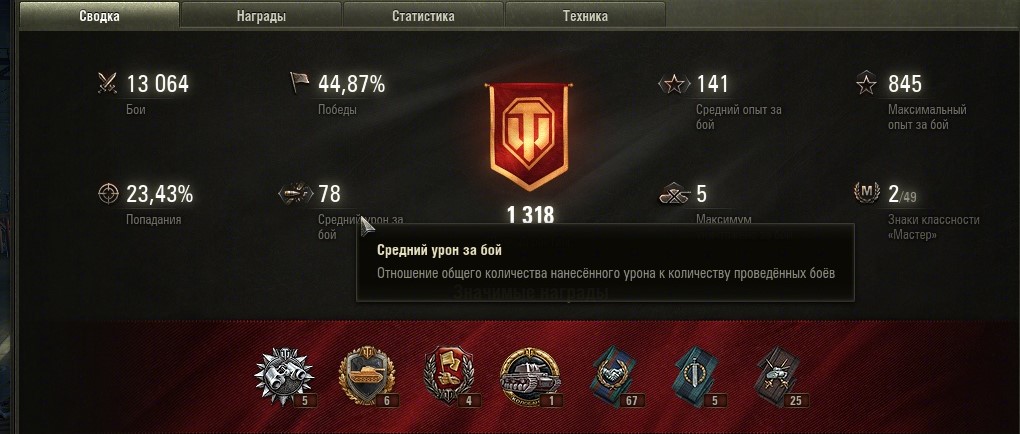Select the red personal rating banner
Screen dimensions: 1020x434
[529, 136]
